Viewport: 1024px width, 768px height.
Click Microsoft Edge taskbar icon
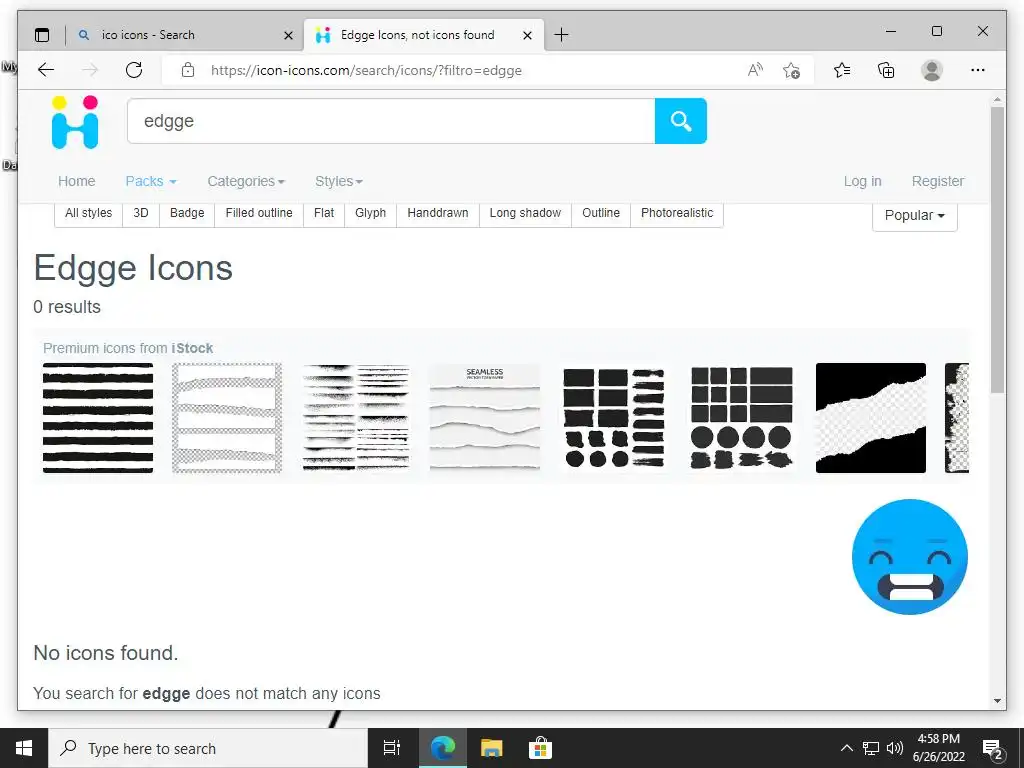[x=442, y=748]
